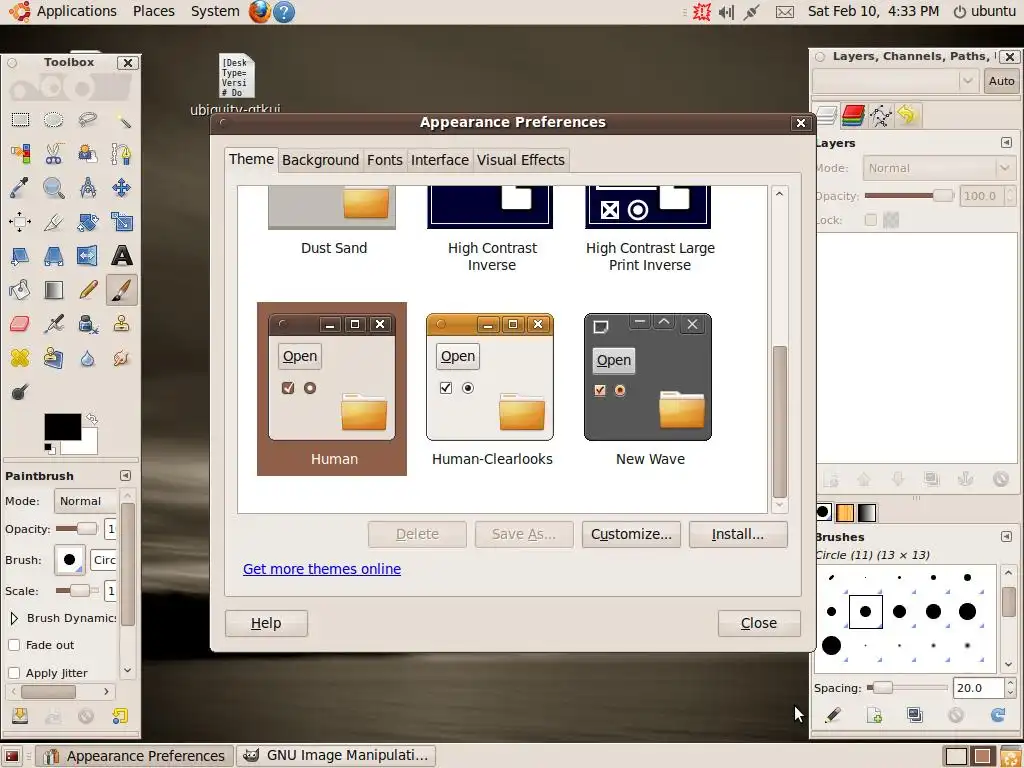Open the Places menu
The image size is (1024, 768).
click(153, 11)
